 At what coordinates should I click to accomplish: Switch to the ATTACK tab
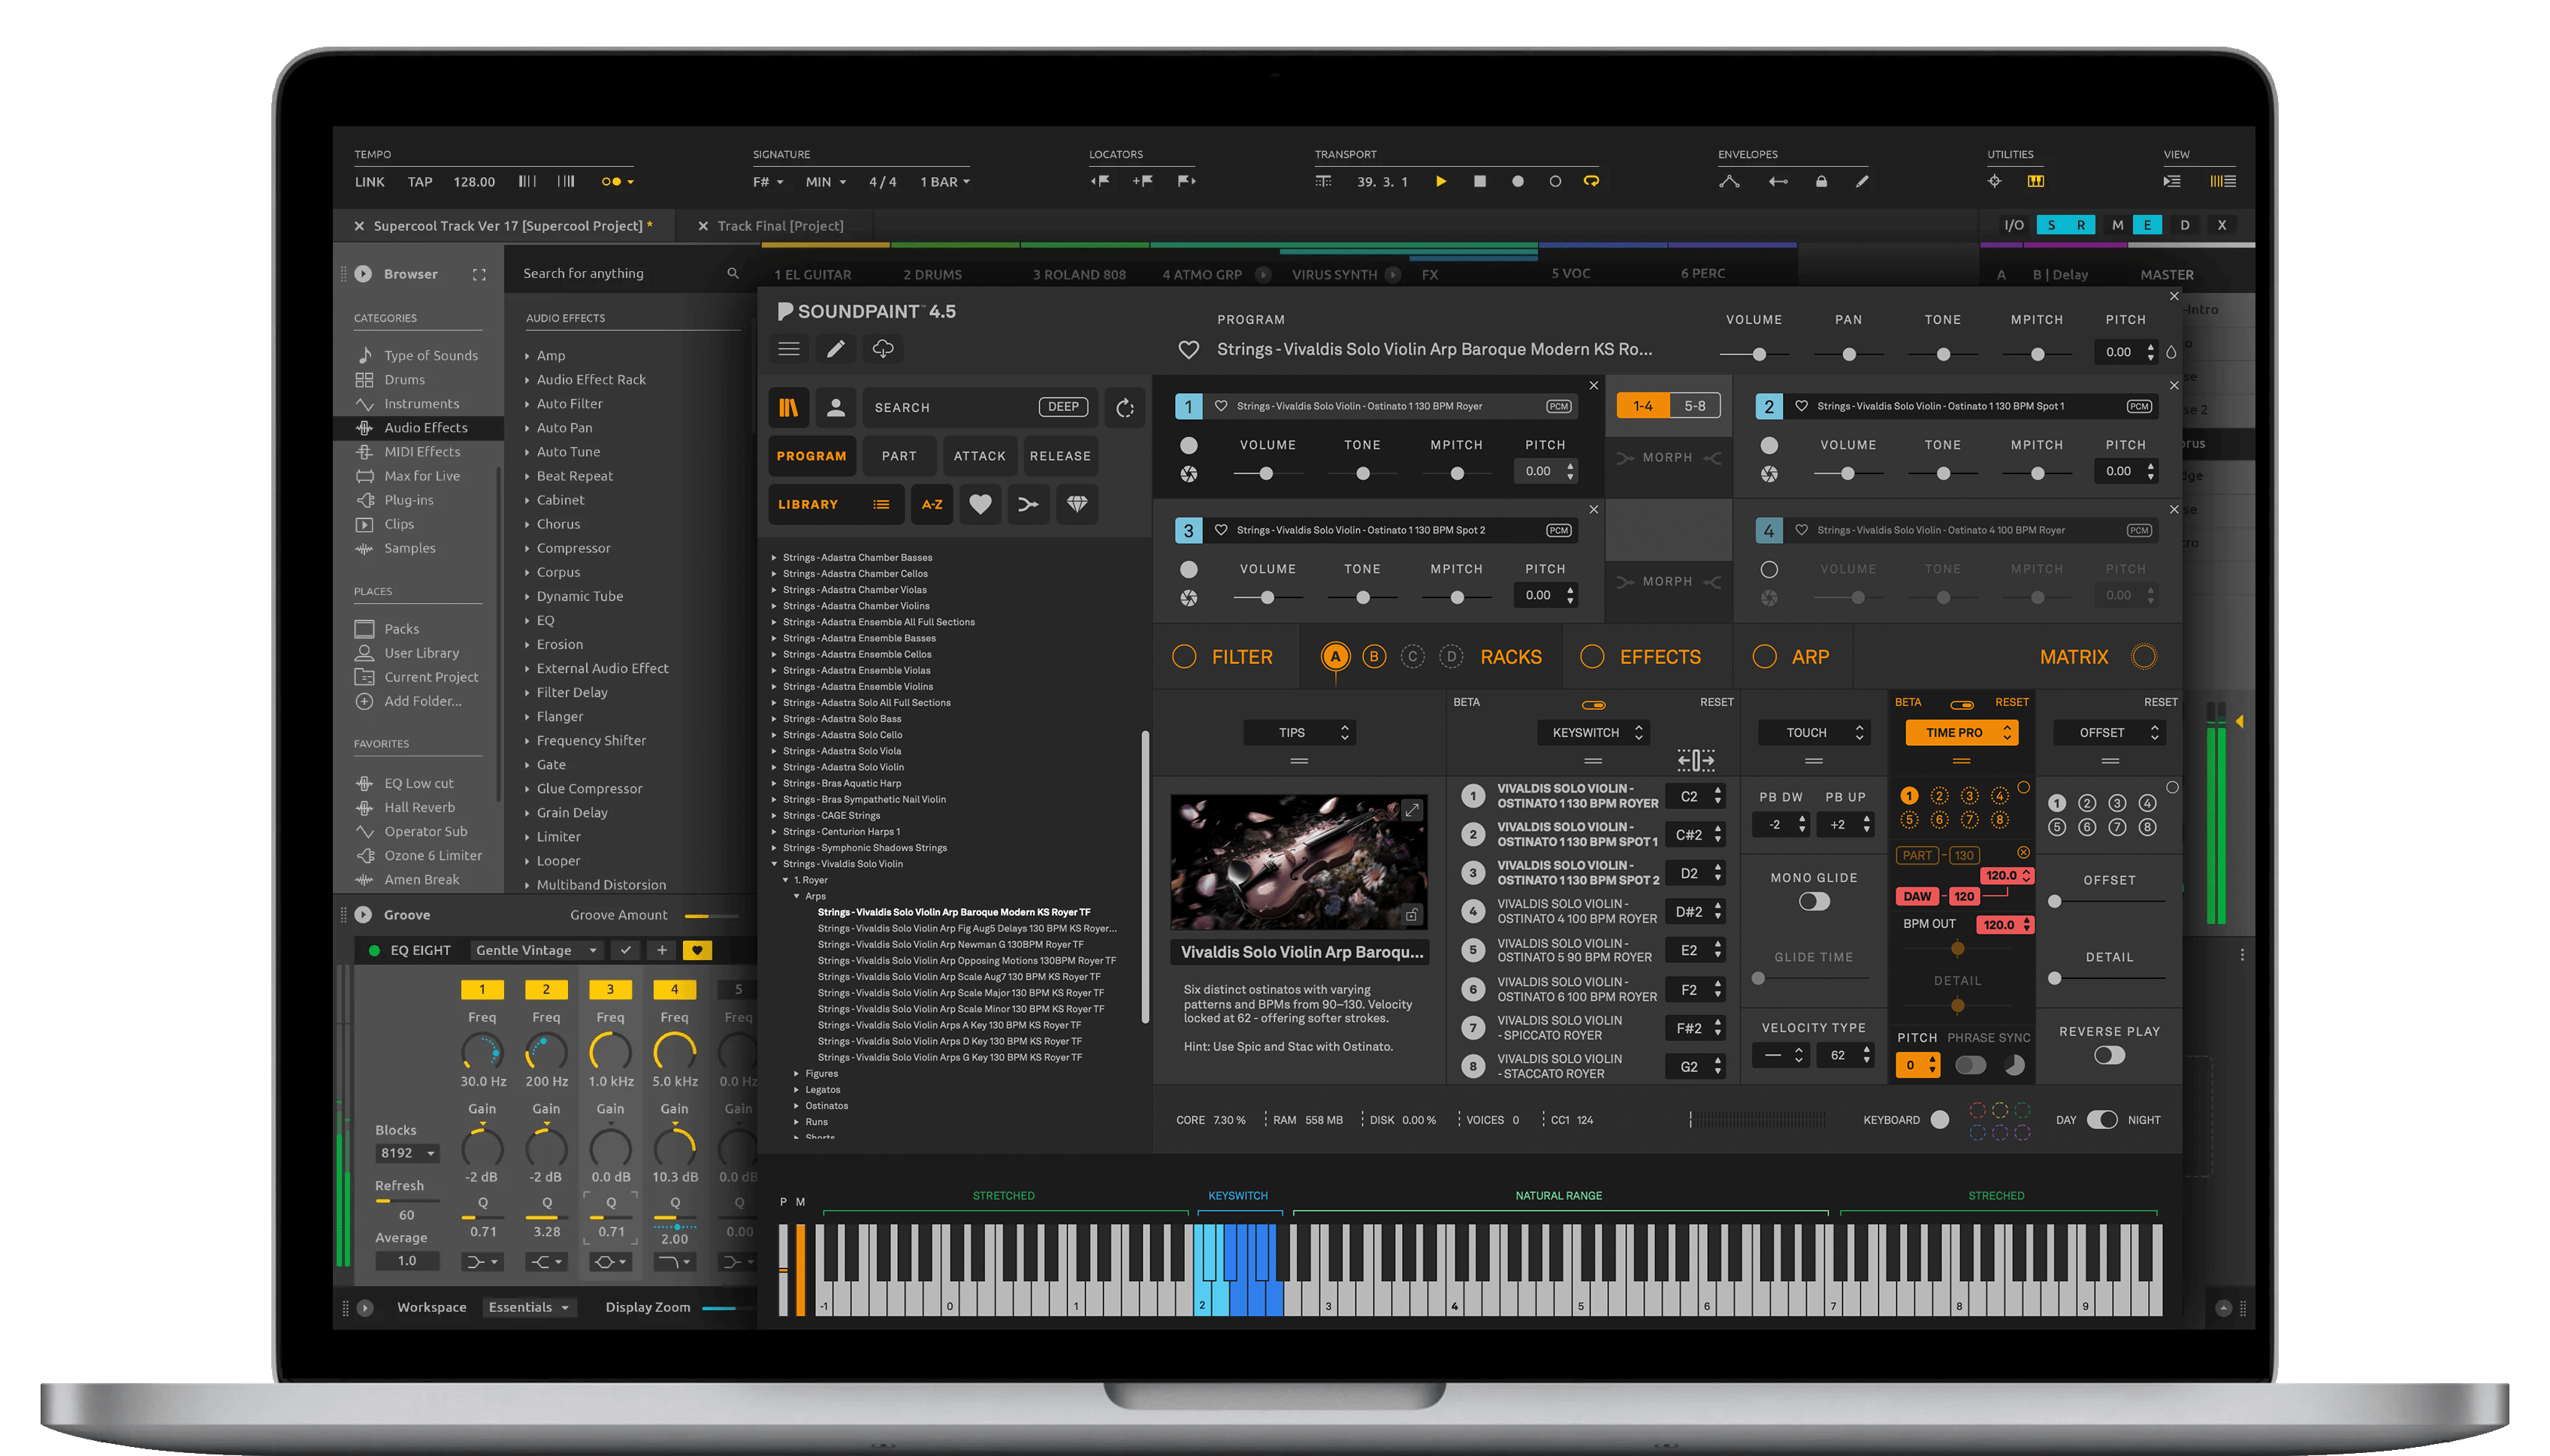[979, 456]
